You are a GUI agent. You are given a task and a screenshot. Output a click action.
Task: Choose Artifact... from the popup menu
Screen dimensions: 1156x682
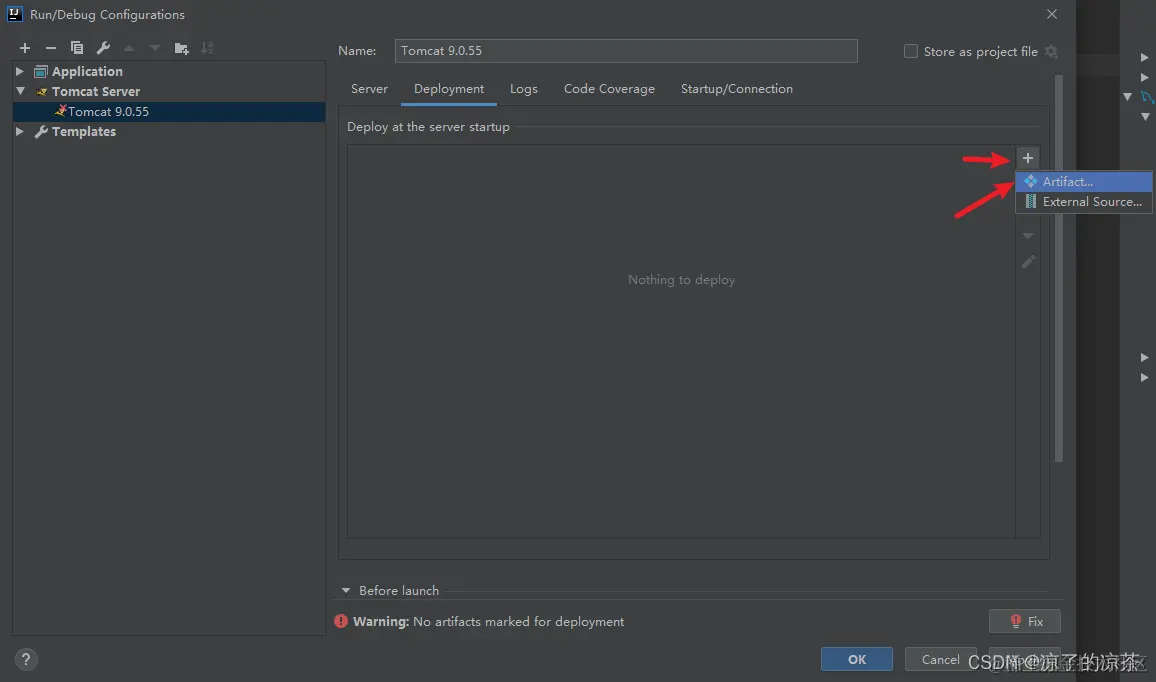coord(1084,181)
